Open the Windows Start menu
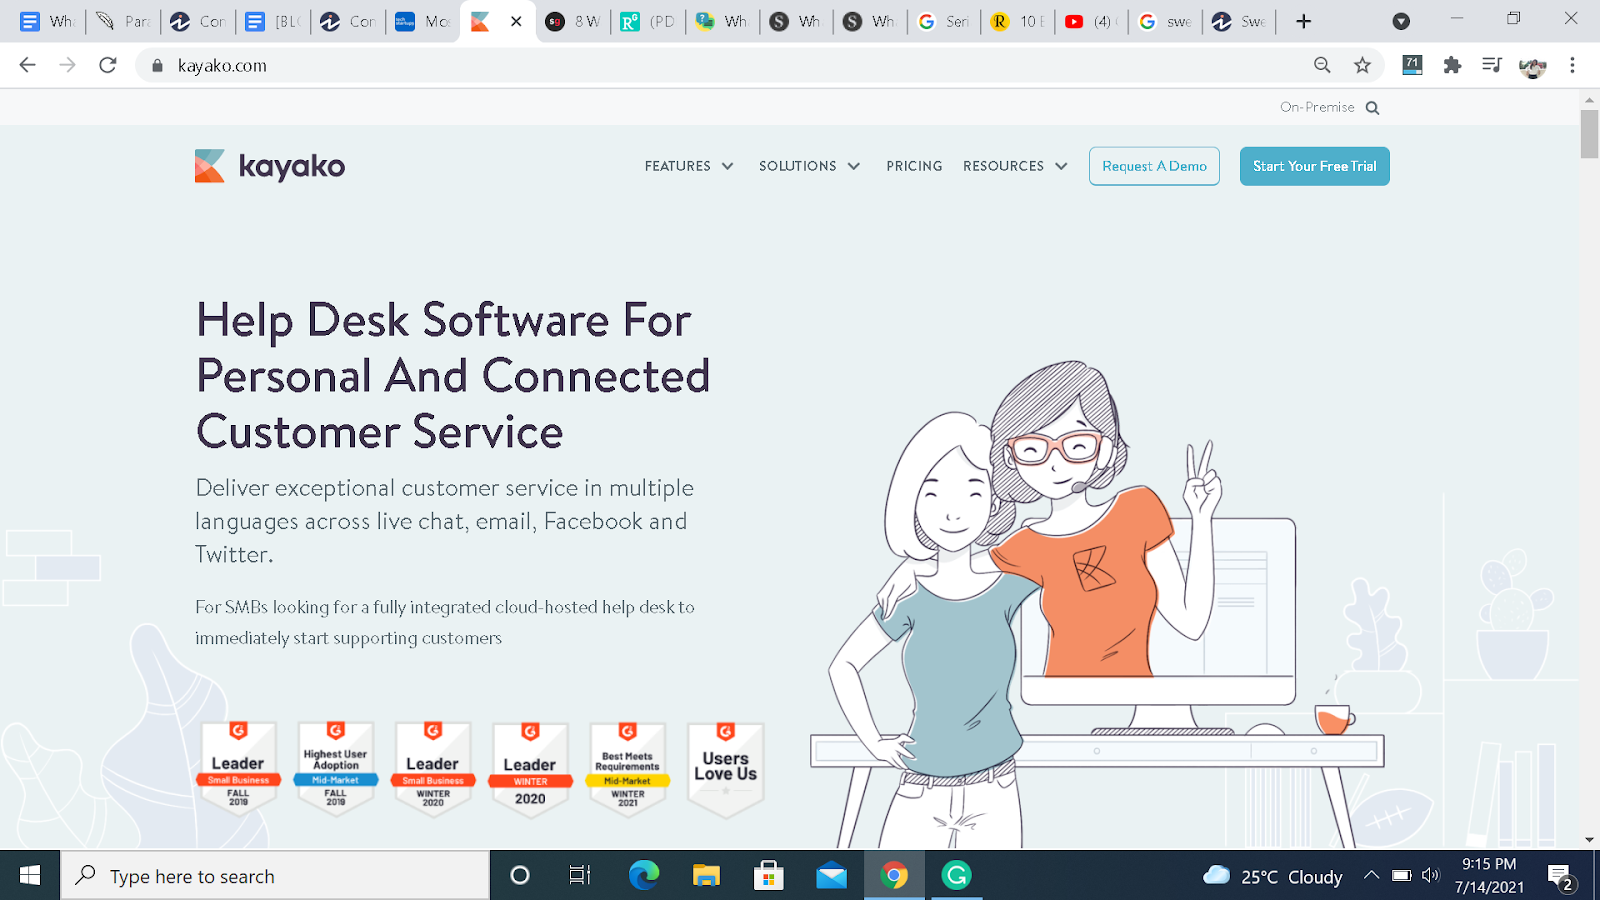 click(x=30, y=876)
